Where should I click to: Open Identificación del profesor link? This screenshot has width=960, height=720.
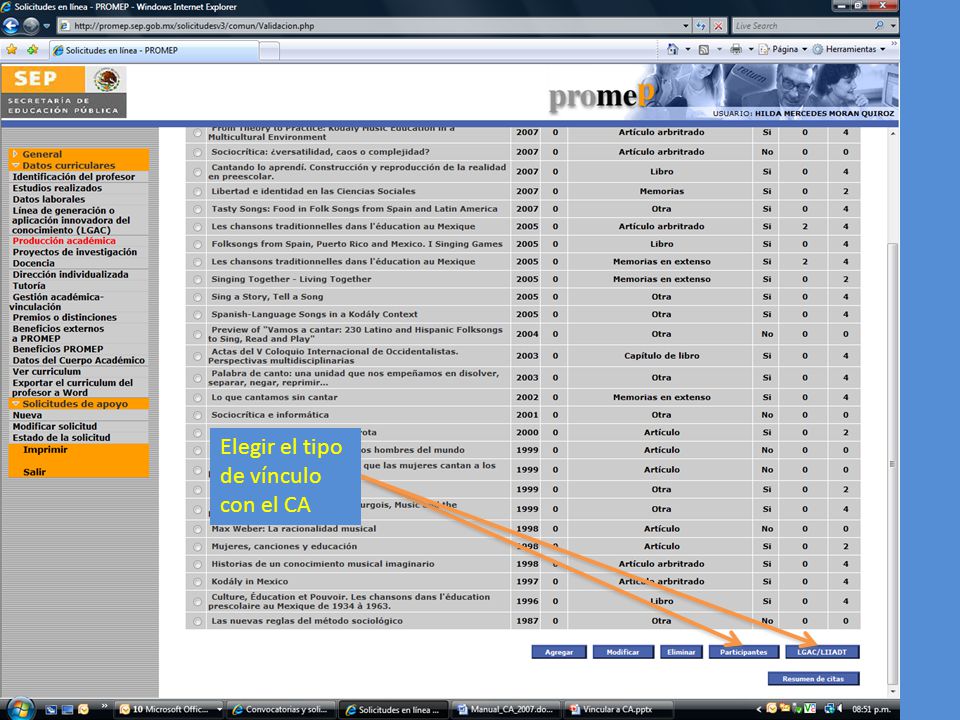(73, 177)
